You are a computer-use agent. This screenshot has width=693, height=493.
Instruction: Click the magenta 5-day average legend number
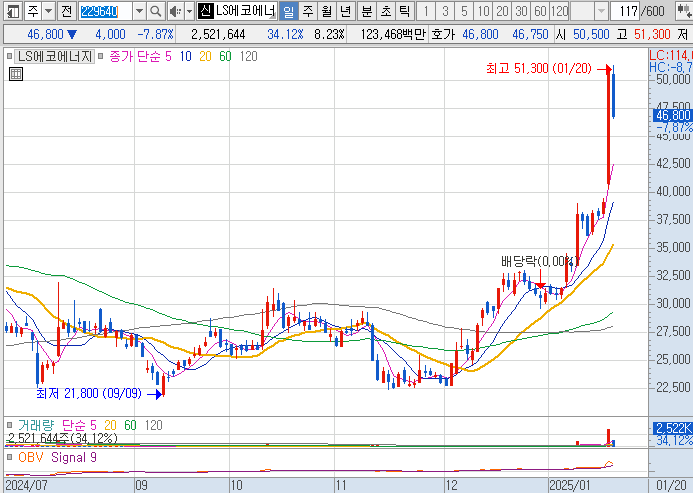[x=168, y=56]
